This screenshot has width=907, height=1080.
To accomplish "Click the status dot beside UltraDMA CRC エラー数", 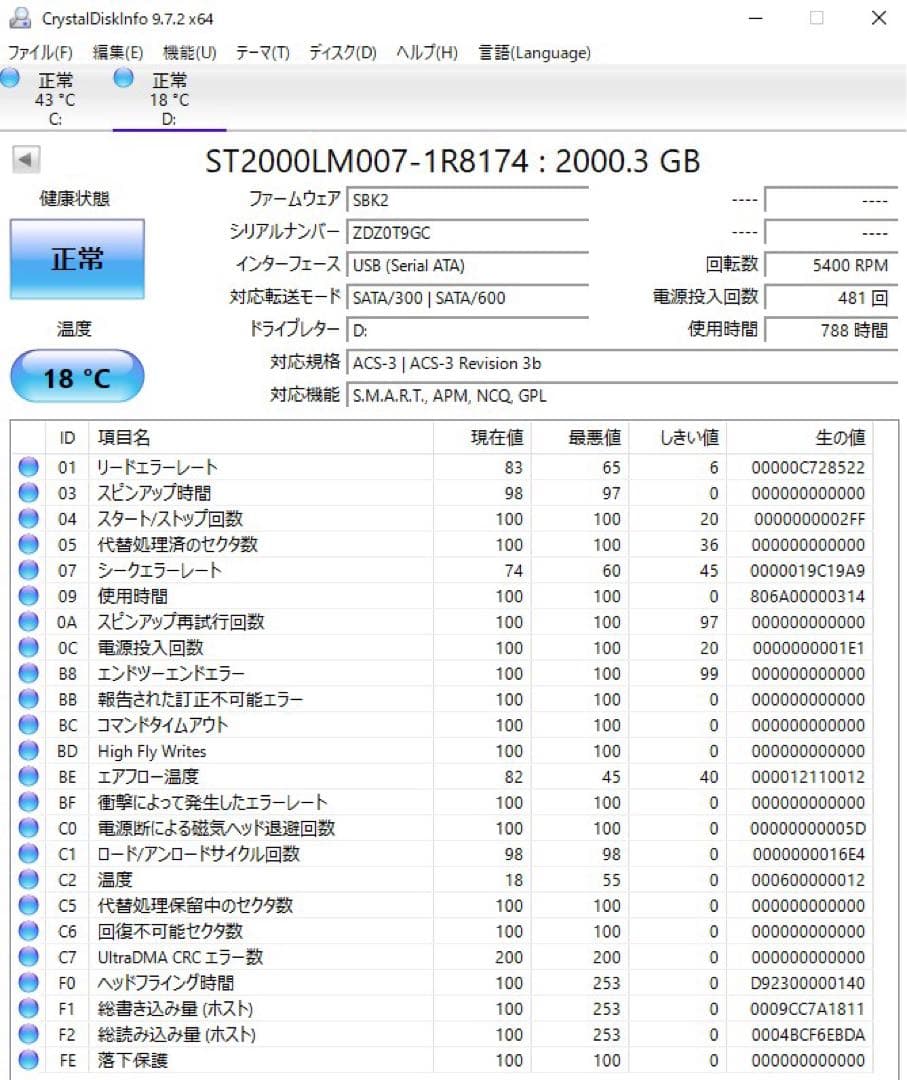I will [29, 957].
